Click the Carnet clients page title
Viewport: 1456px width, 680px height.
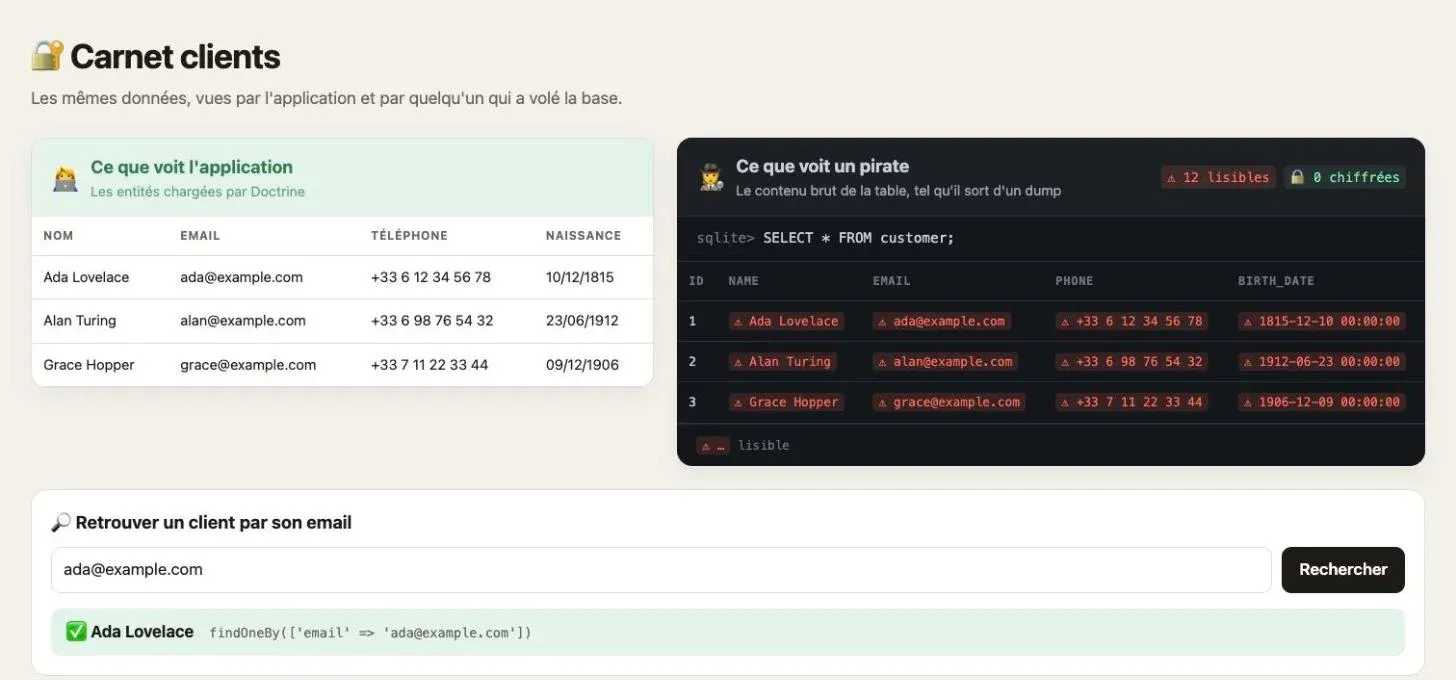(175, 57)
